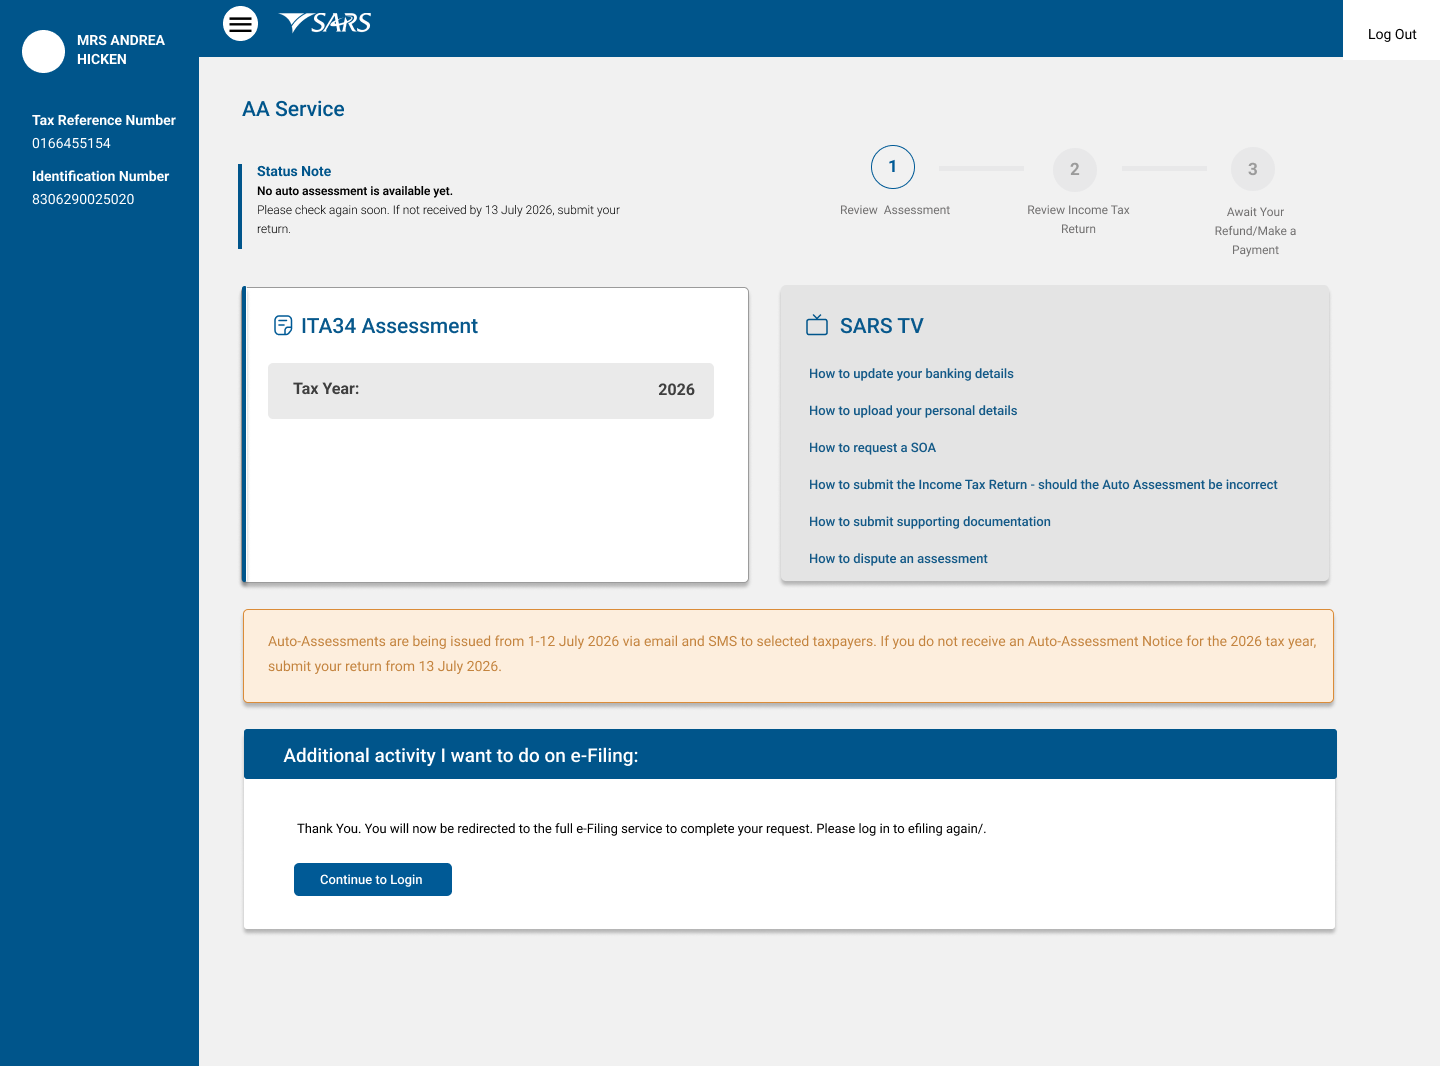Image resolution: width=1440 pixels, height=1066 pixels.
Task: Click the AA Service page title
Action: coord(293,109)
